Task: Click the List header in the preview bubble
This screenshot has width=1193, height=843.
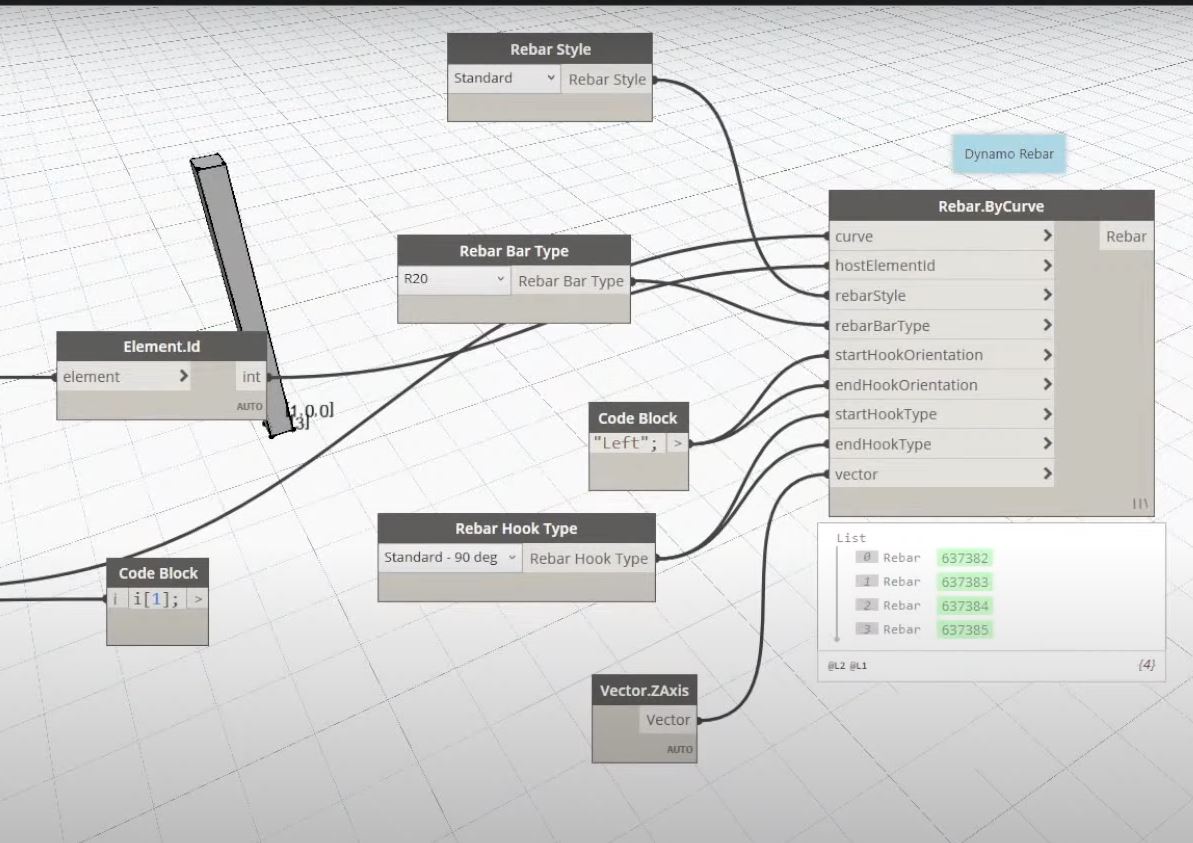Action: [851, 538]
